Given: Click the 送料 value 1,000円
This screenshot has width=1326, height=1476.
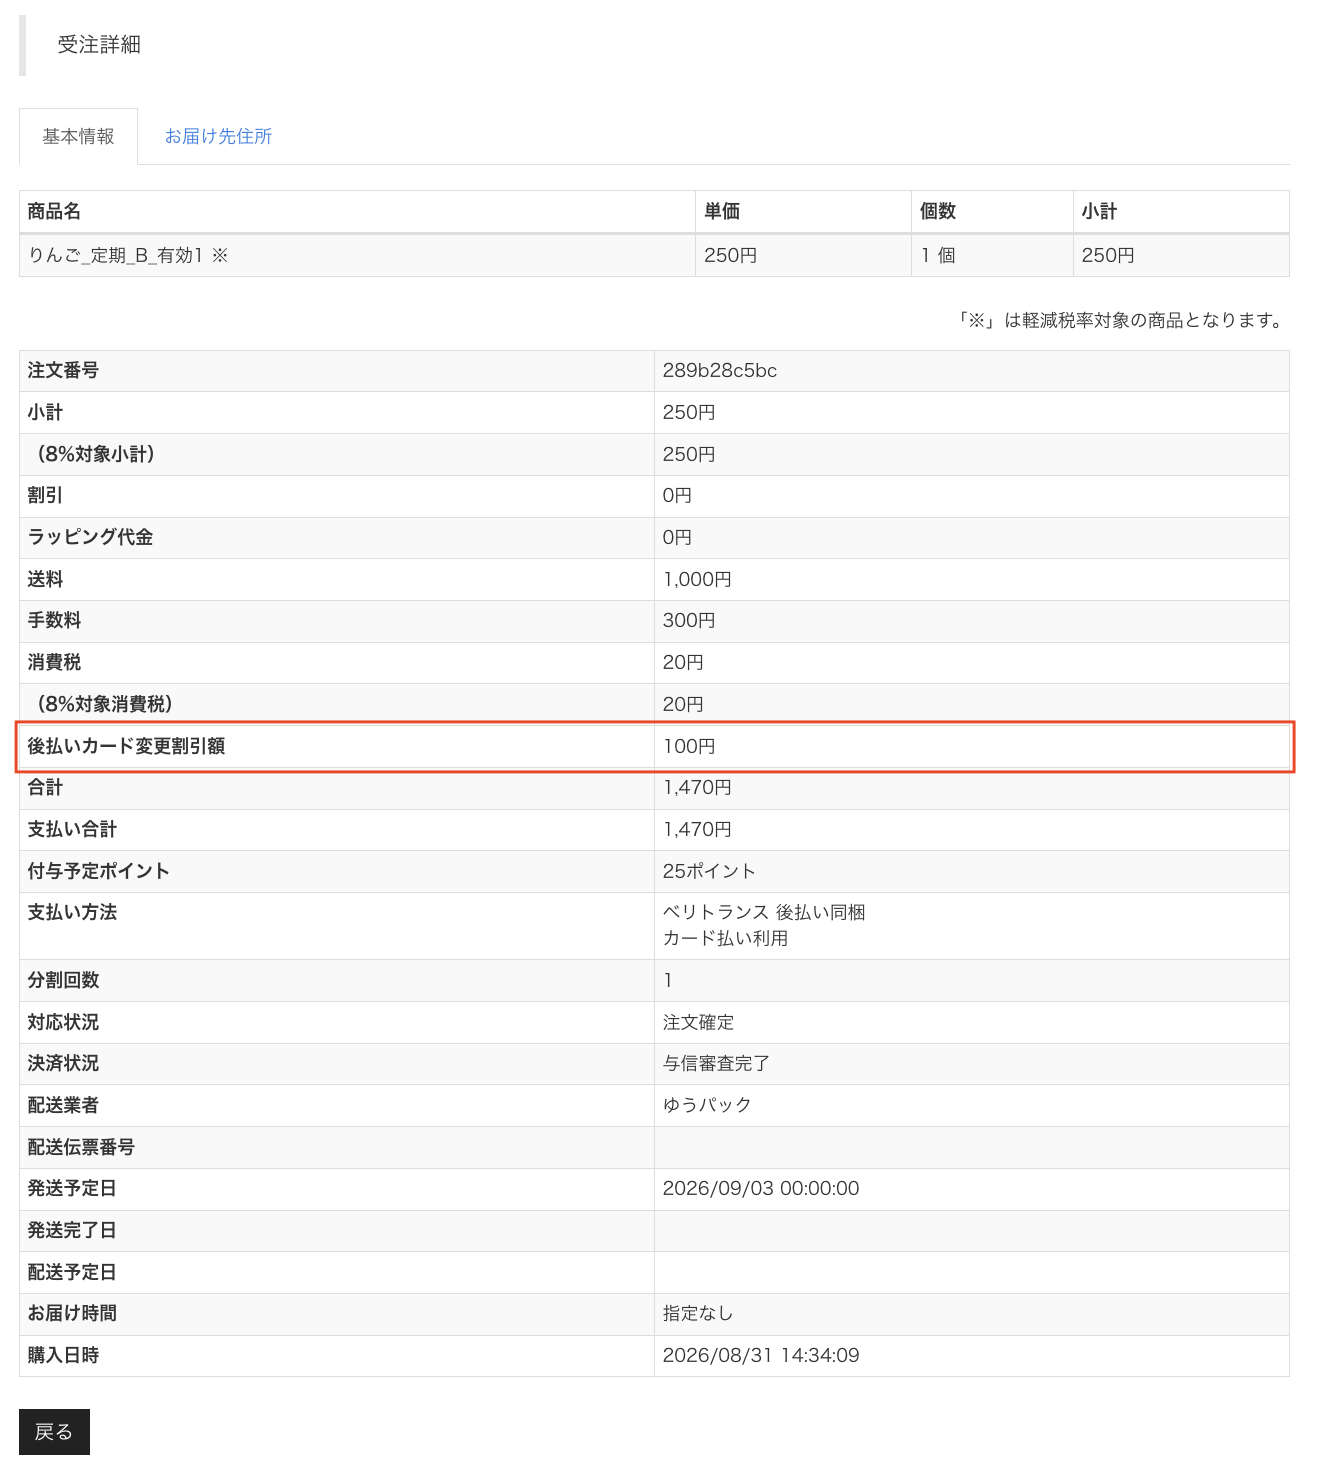Looking at the screenshot, I should click(697, 580).
